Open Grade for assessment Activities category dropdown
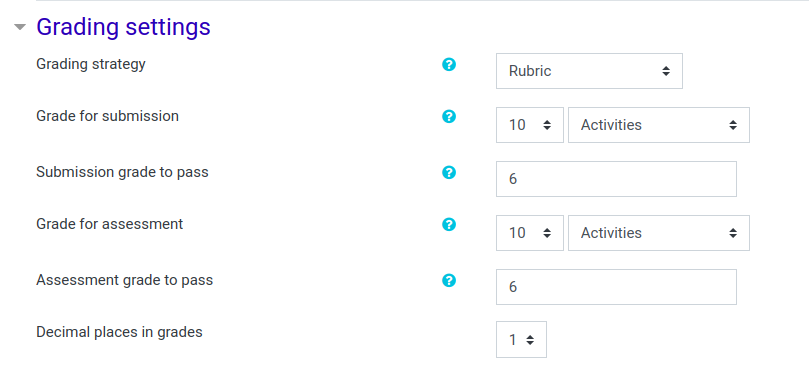The image size is (809, 372). (x=658, y=233)
